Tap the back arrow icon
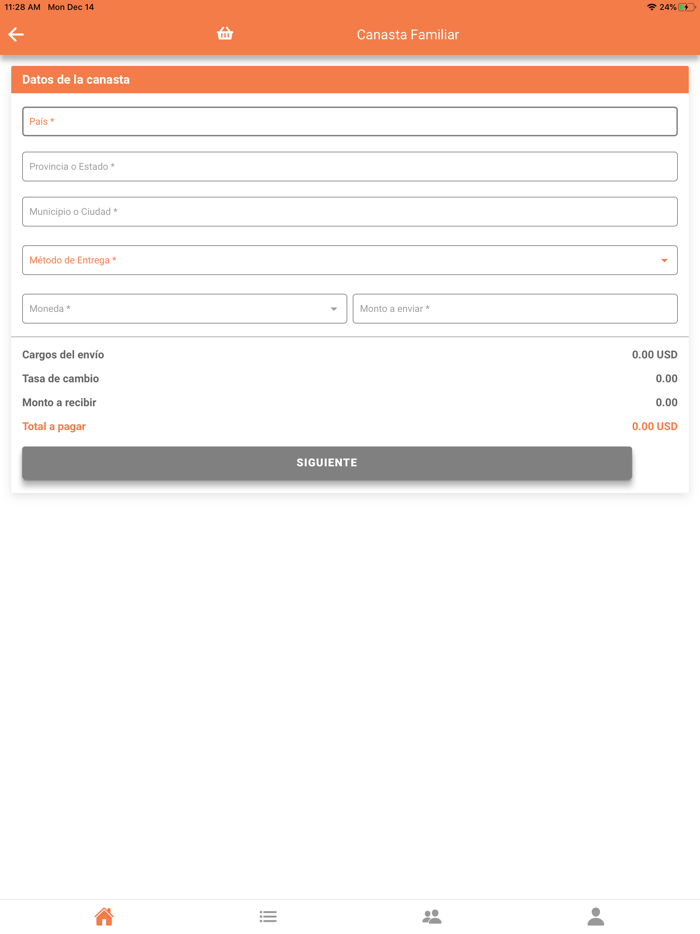The height and width of the screenshot is (934, 700). (16, 35)
